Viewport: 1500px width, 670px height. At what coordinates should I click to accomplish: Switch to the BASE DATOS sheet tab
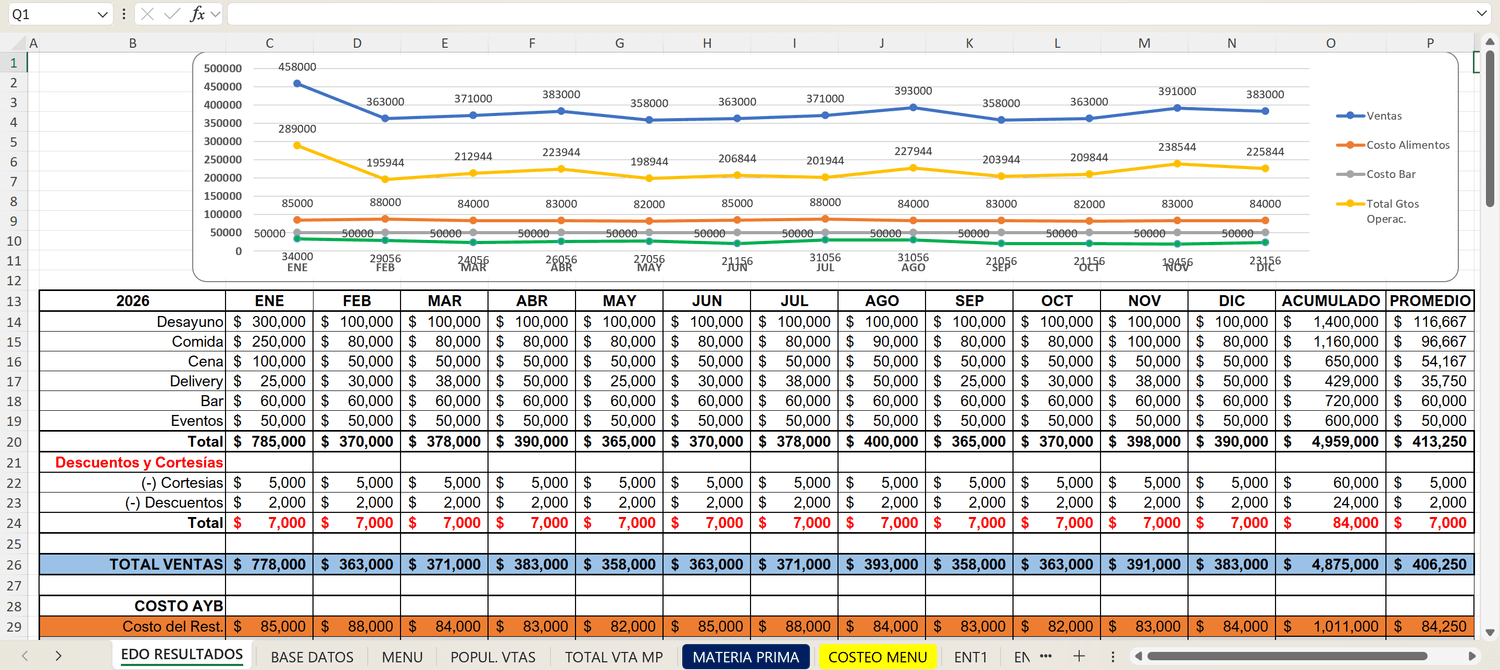coord(312,657)
